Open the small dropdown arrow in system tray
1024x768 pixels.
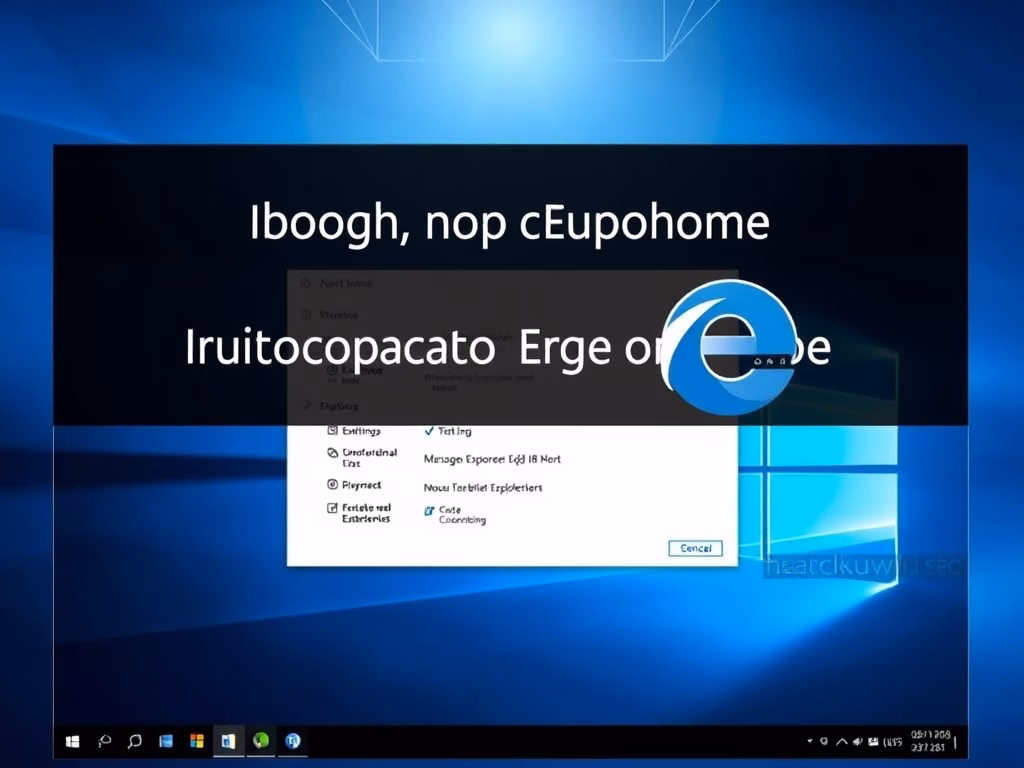click(x=809, y=742)
